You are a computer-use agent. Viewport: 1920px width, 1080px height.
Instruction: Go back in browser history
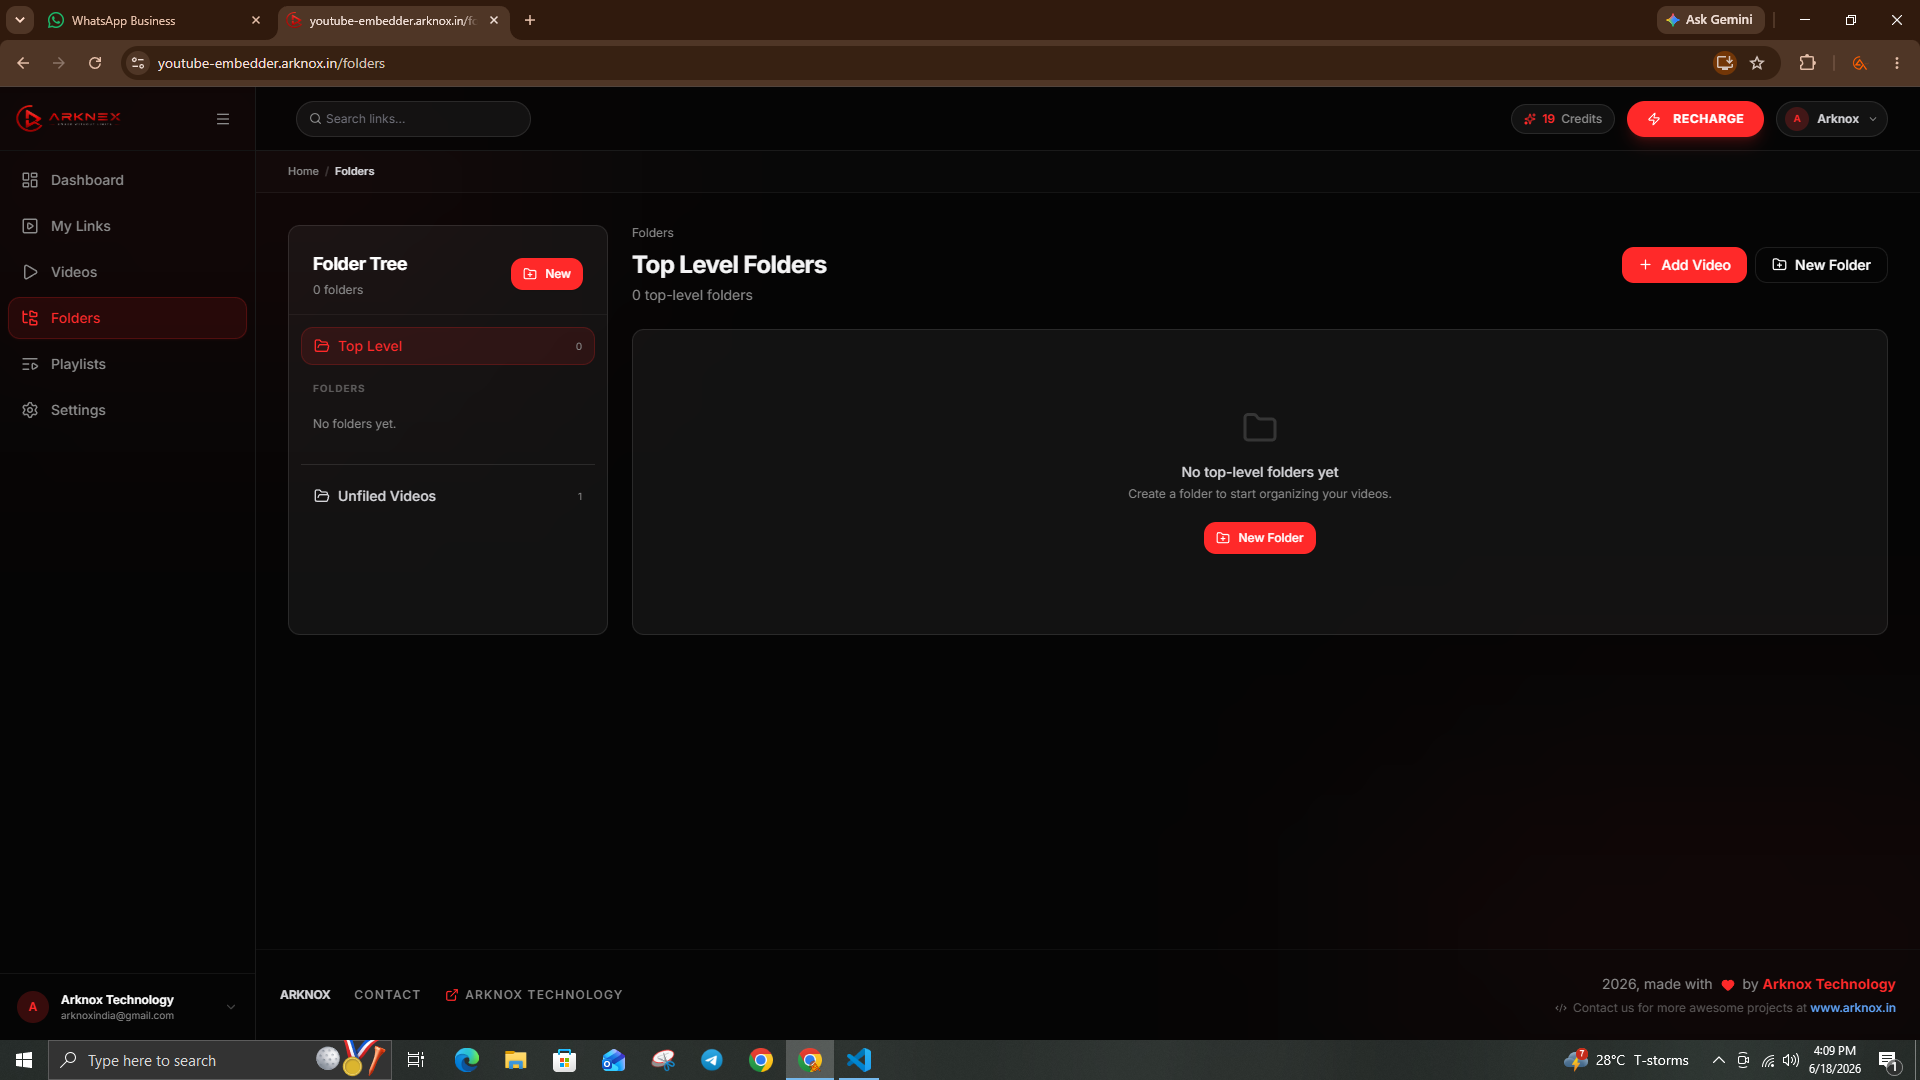pos(23,63)
